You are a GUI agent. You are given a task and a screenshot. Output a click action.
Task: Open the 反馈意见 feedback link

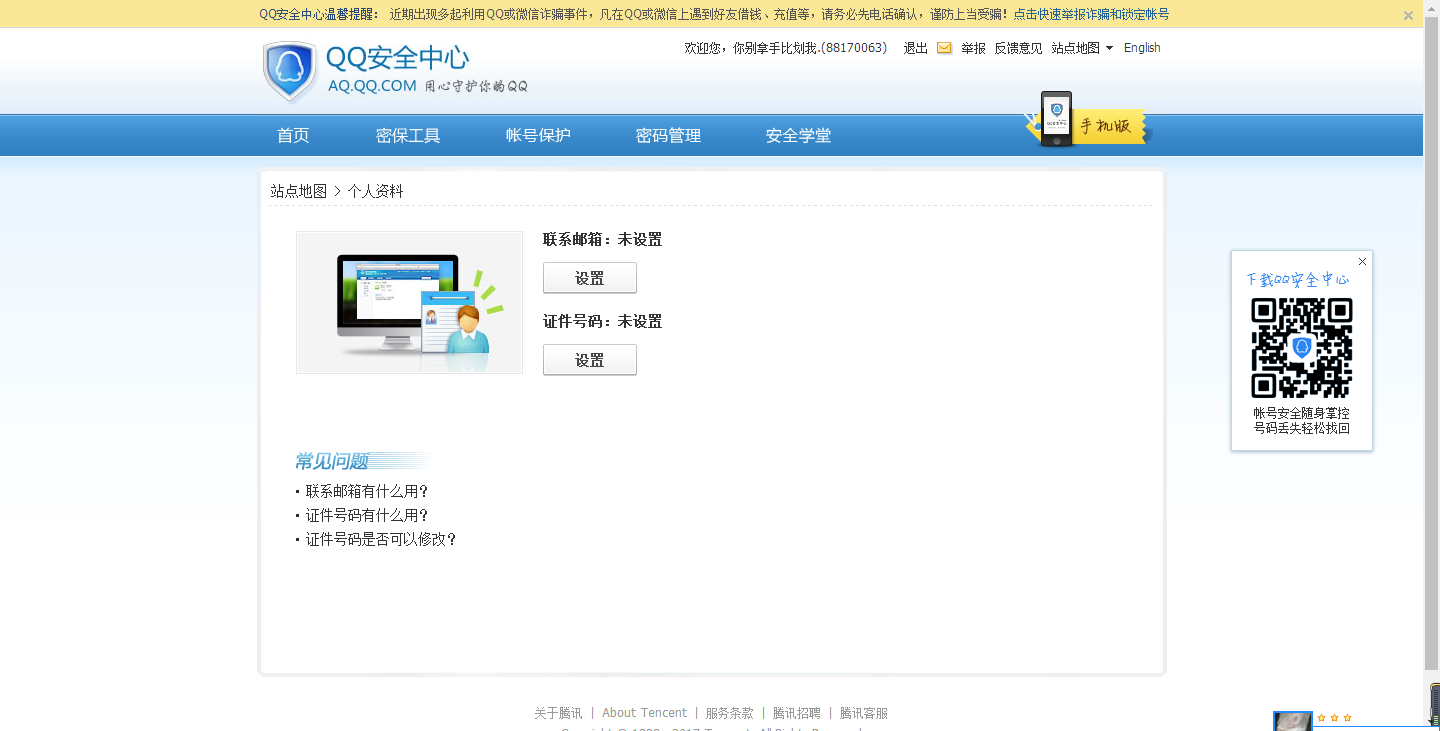pyautogui.click(x=1018, y=48)
